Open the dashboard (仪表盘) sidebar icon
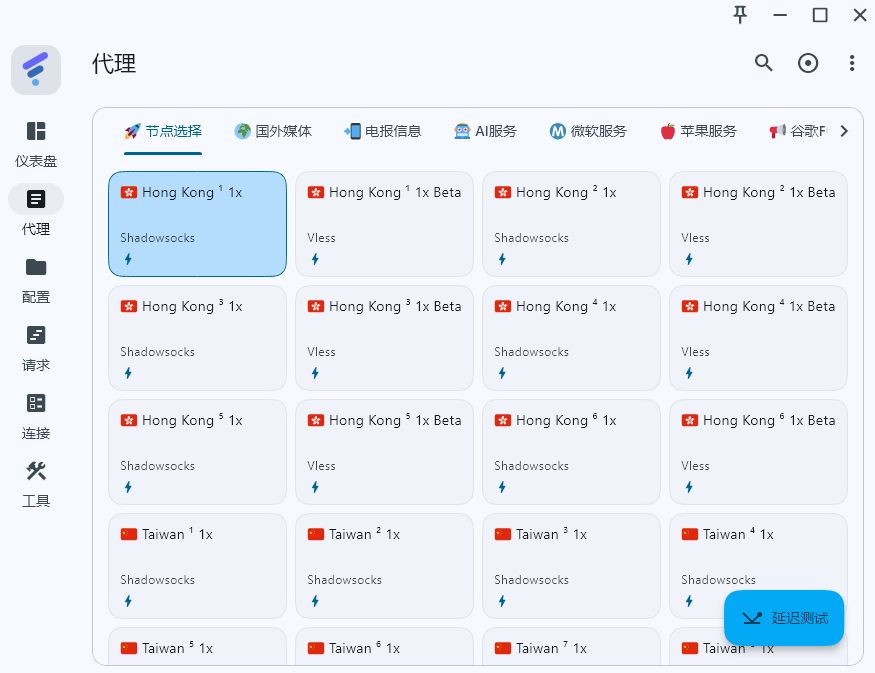The image size is (875, 673). 36,132
